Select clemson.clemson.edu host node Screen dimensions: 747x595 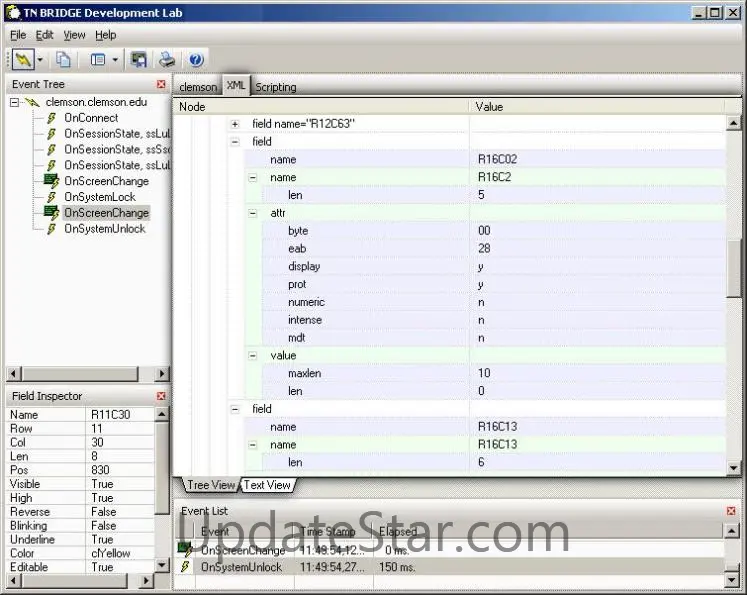click(96, 102)
